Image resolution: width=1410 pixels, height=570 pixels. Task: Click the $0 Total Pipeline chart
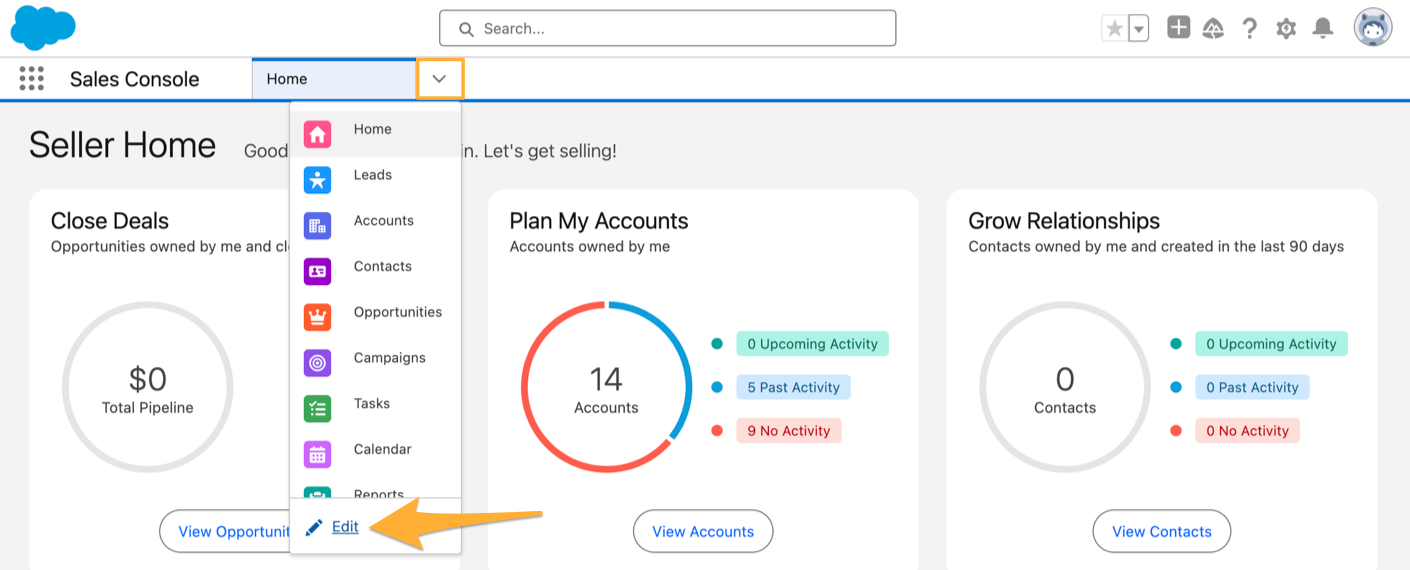tap(148, 387)
